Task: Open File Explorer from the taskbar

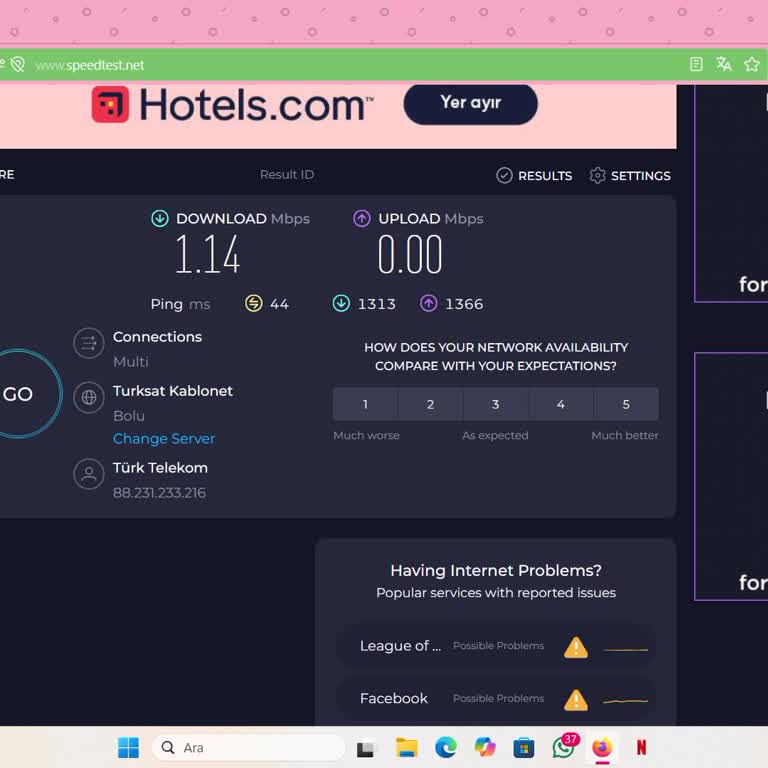Action: (x=406, y=747)
